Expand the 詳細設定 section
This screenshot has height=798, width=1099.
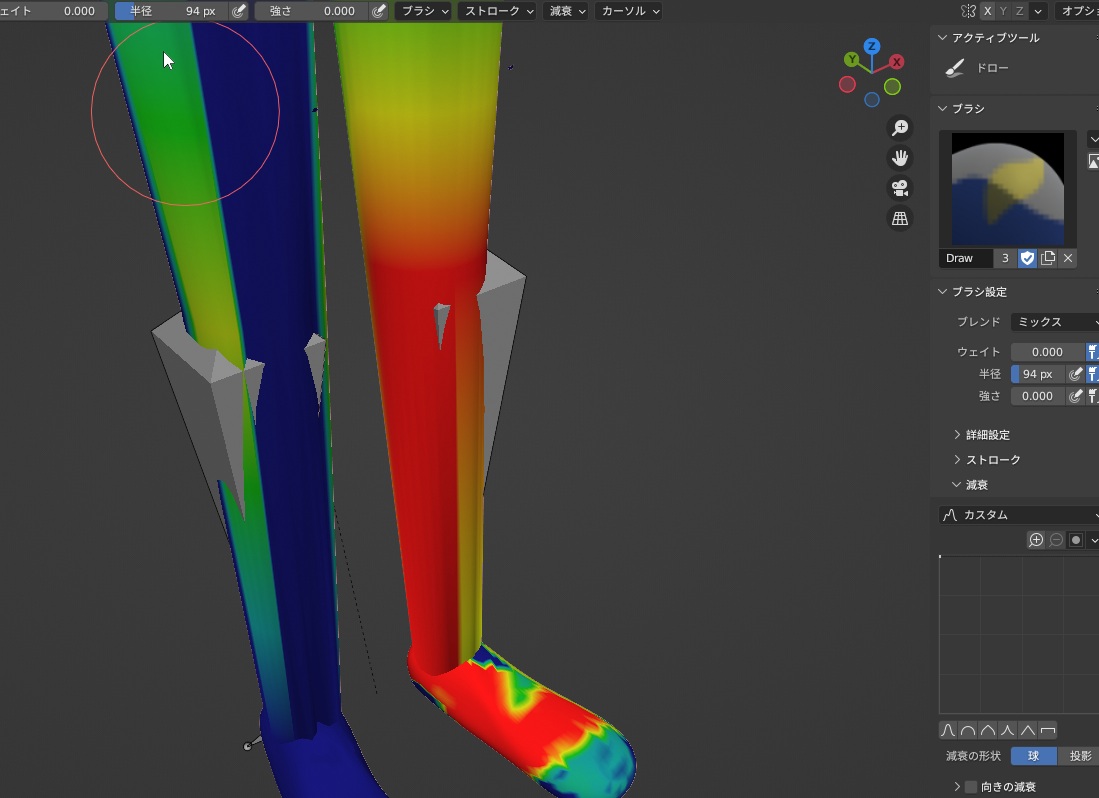pyautogui.click(x=987, y=435)
